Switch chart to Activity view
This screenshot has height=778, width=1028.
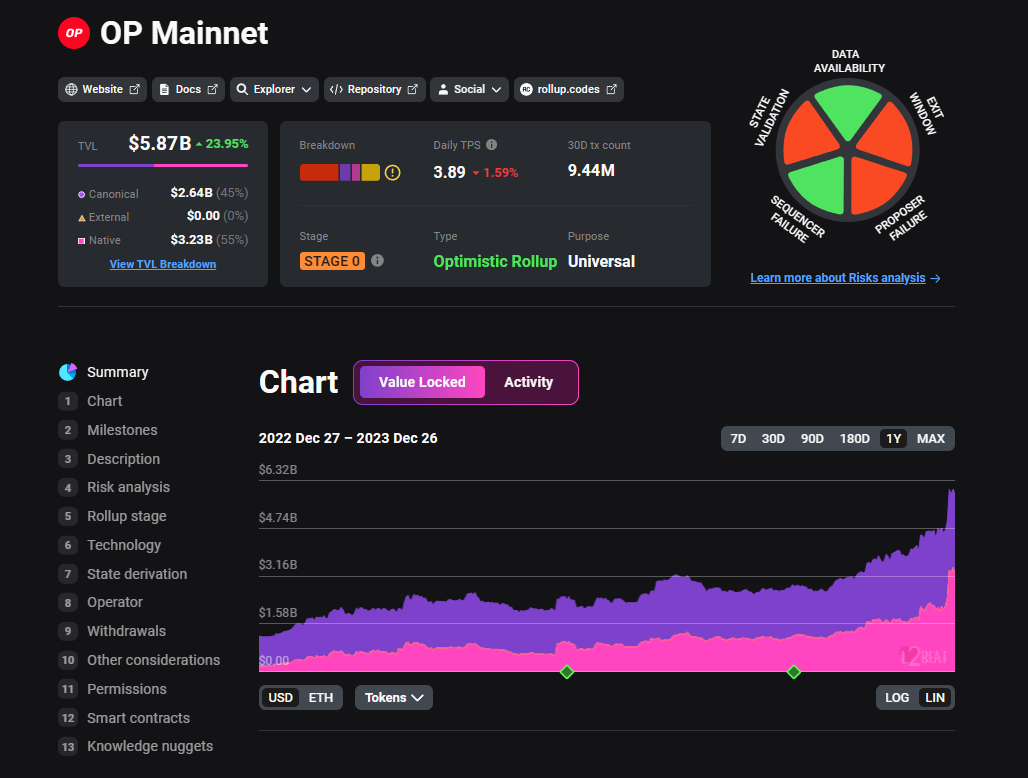tap(528, 382)
